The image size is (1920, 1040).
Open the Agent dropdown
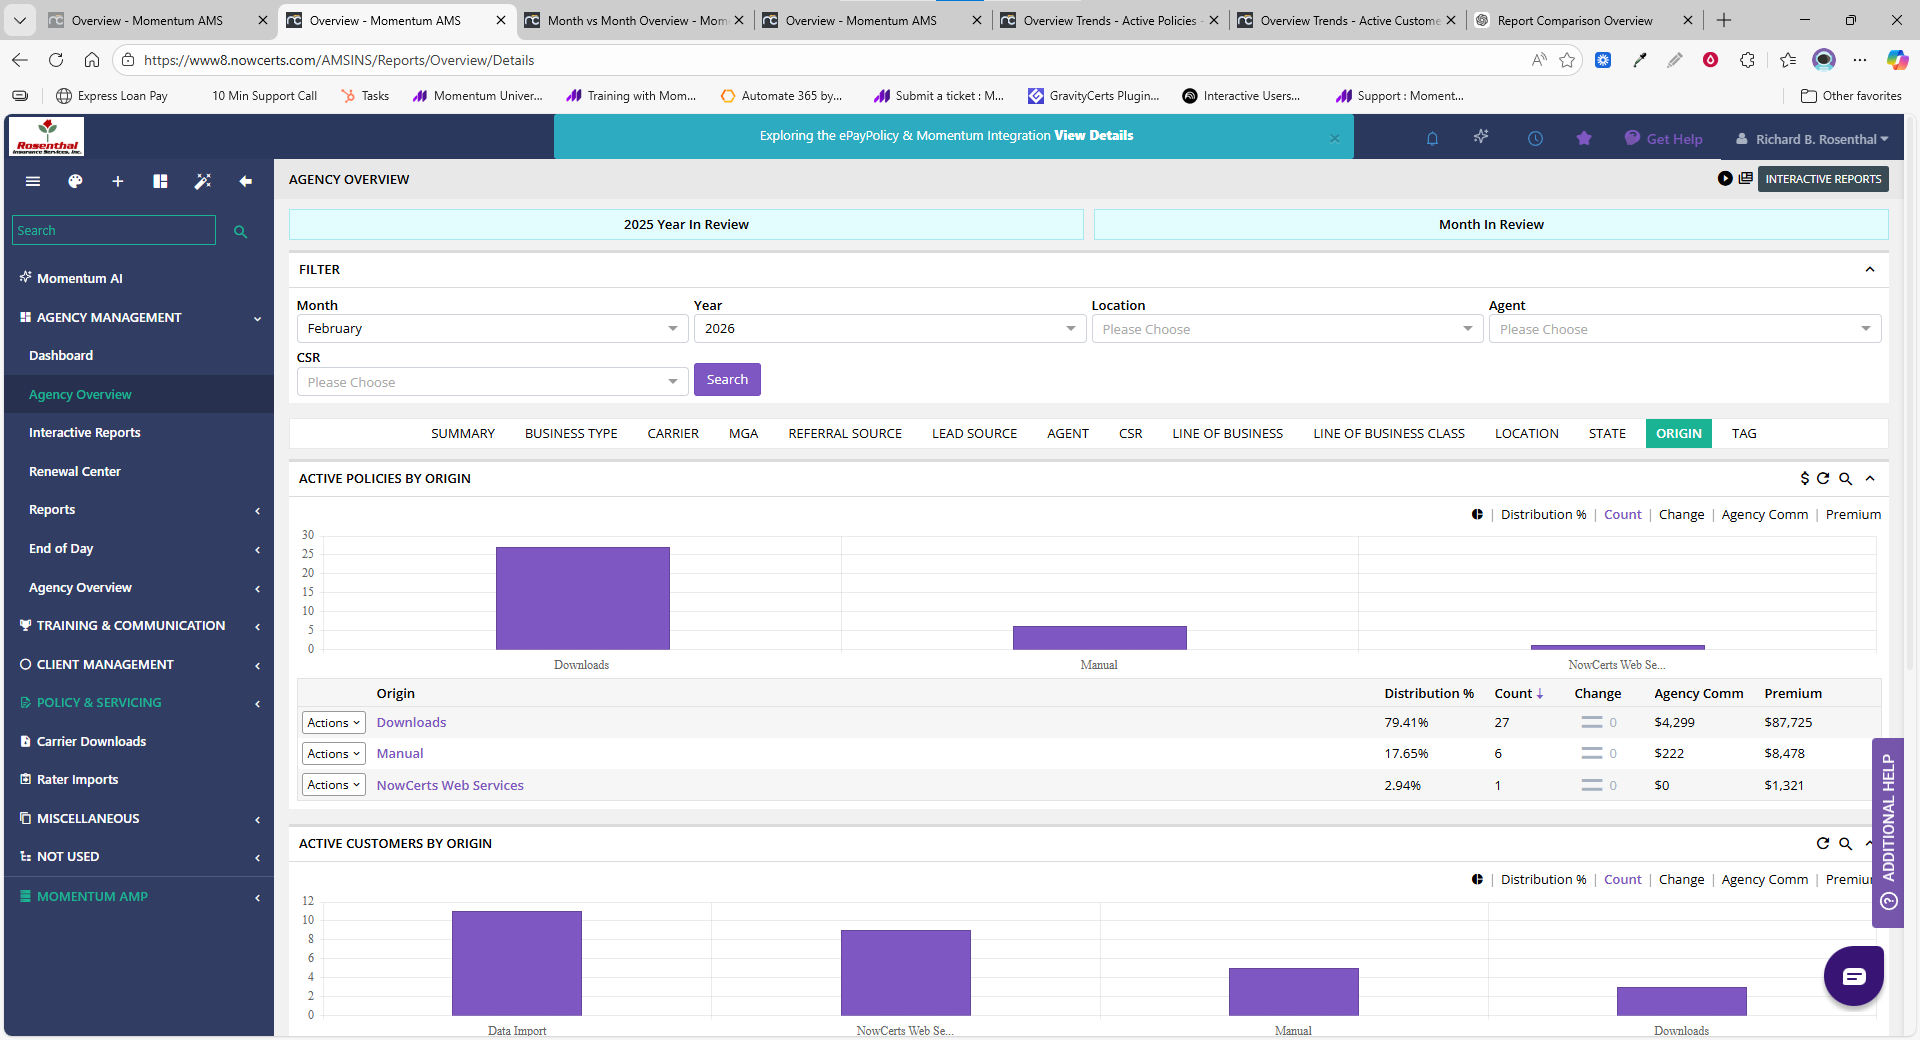point(1684,329)
